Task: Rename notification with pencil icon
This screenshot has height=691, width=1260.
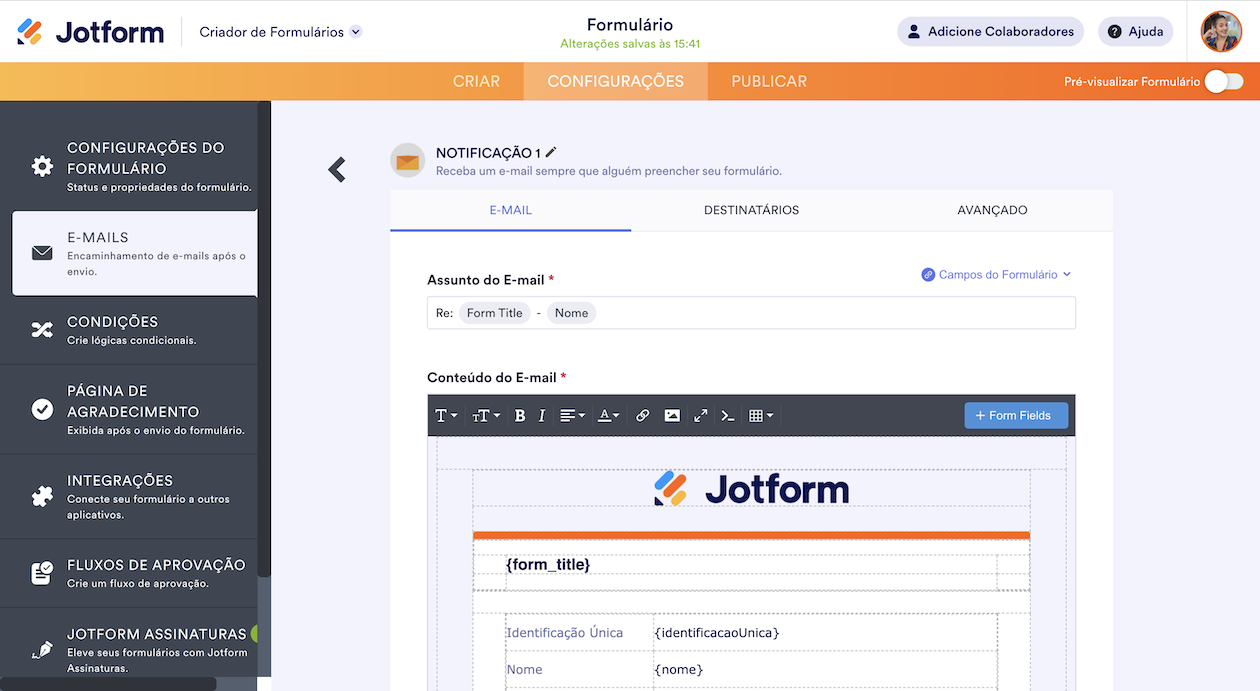Action: pyautogui.click(x=551, y=152)
